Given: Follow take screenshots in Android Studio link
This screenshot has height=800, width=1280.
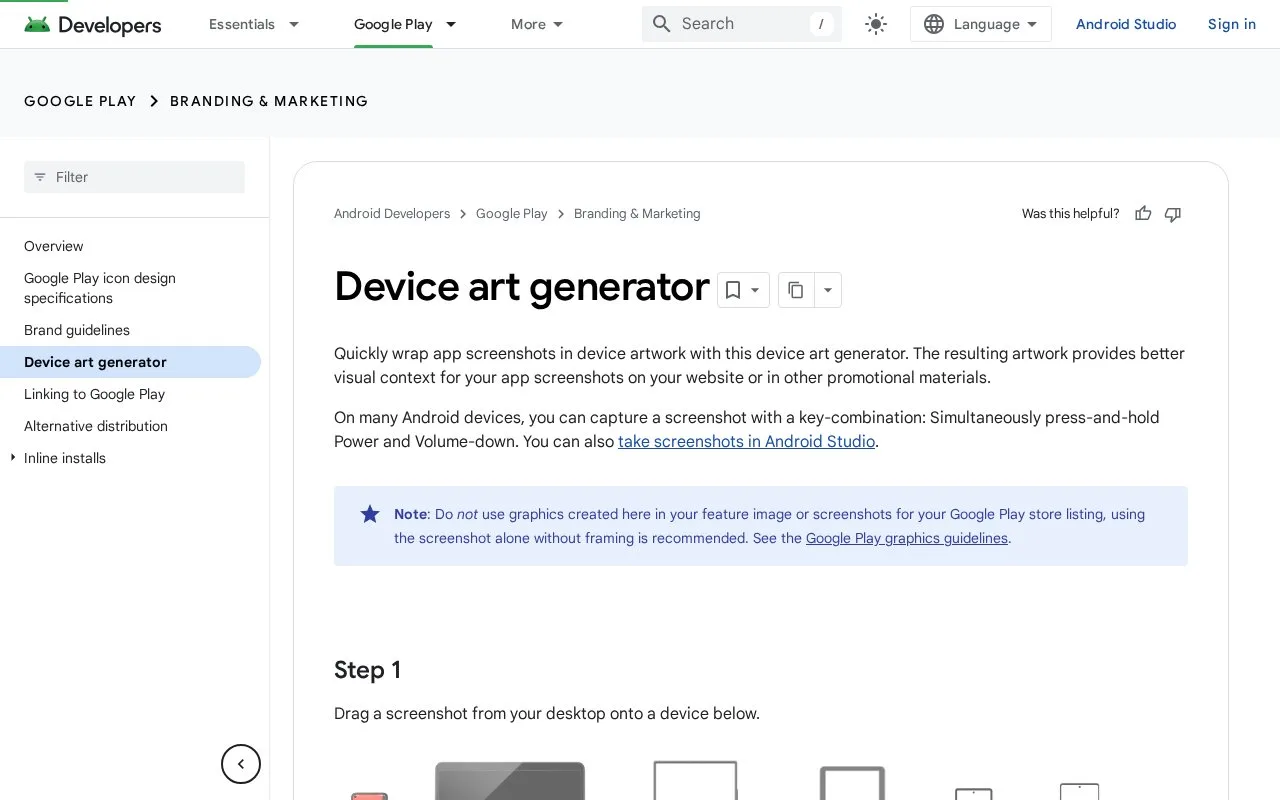Looking at the screenshot, I should pos(746,441).
